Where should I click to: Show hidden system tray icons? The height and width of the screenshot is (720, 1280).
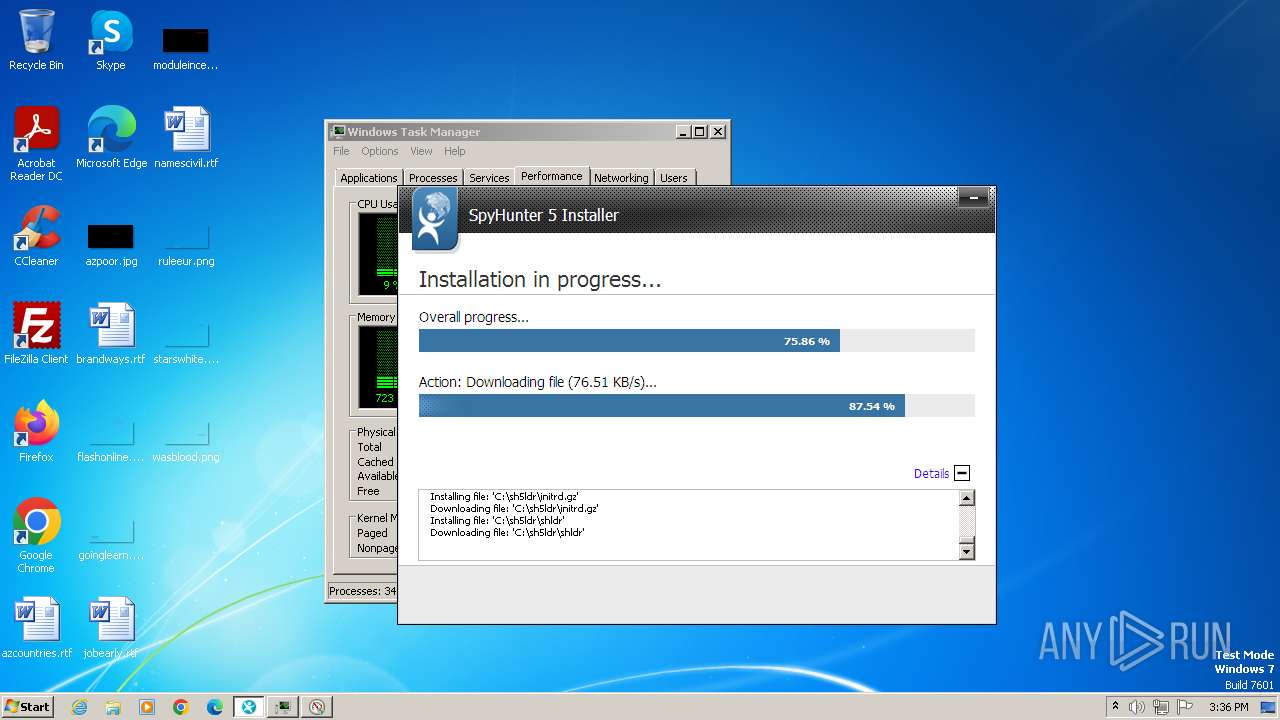1115,707
